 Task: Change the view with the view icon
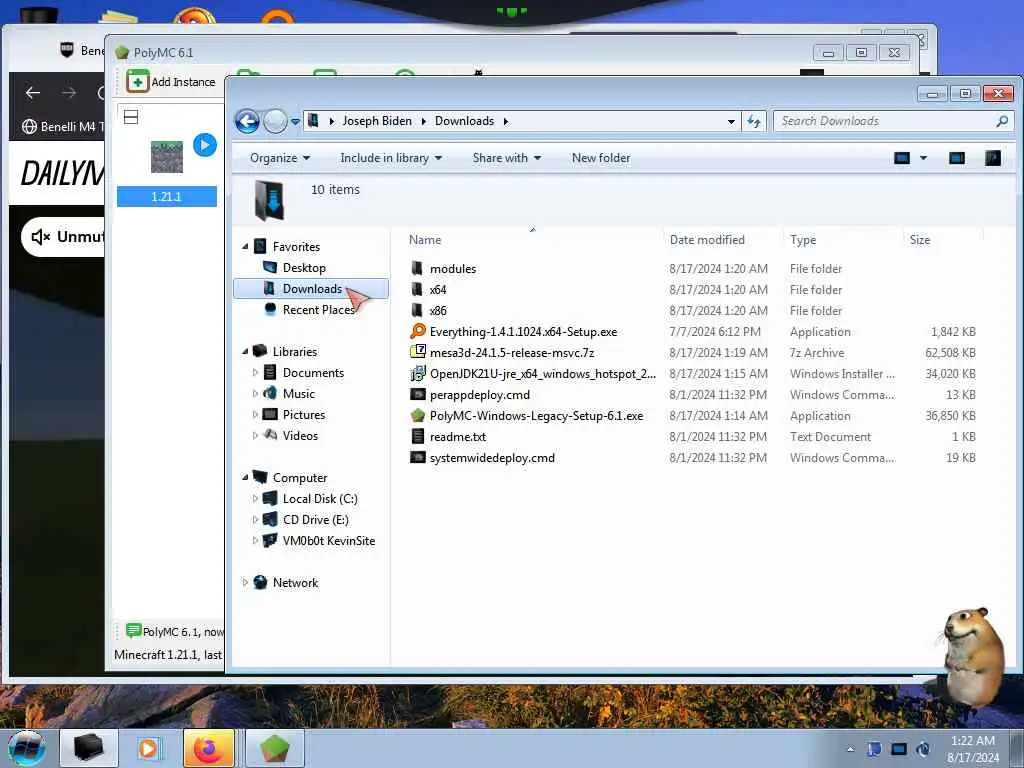902,158
